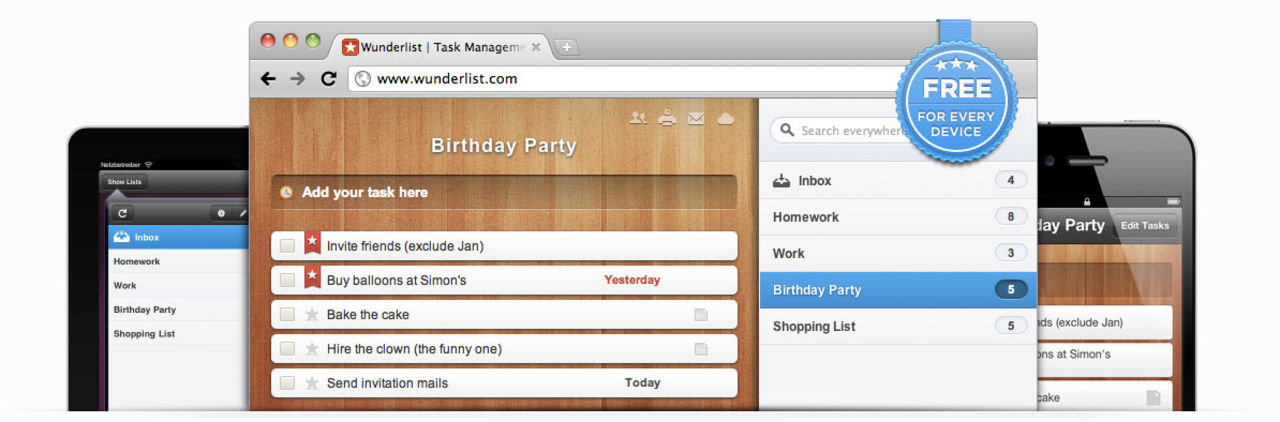Check the 'Buy balloons at Simon's' checkbox

tap(287, 280)
